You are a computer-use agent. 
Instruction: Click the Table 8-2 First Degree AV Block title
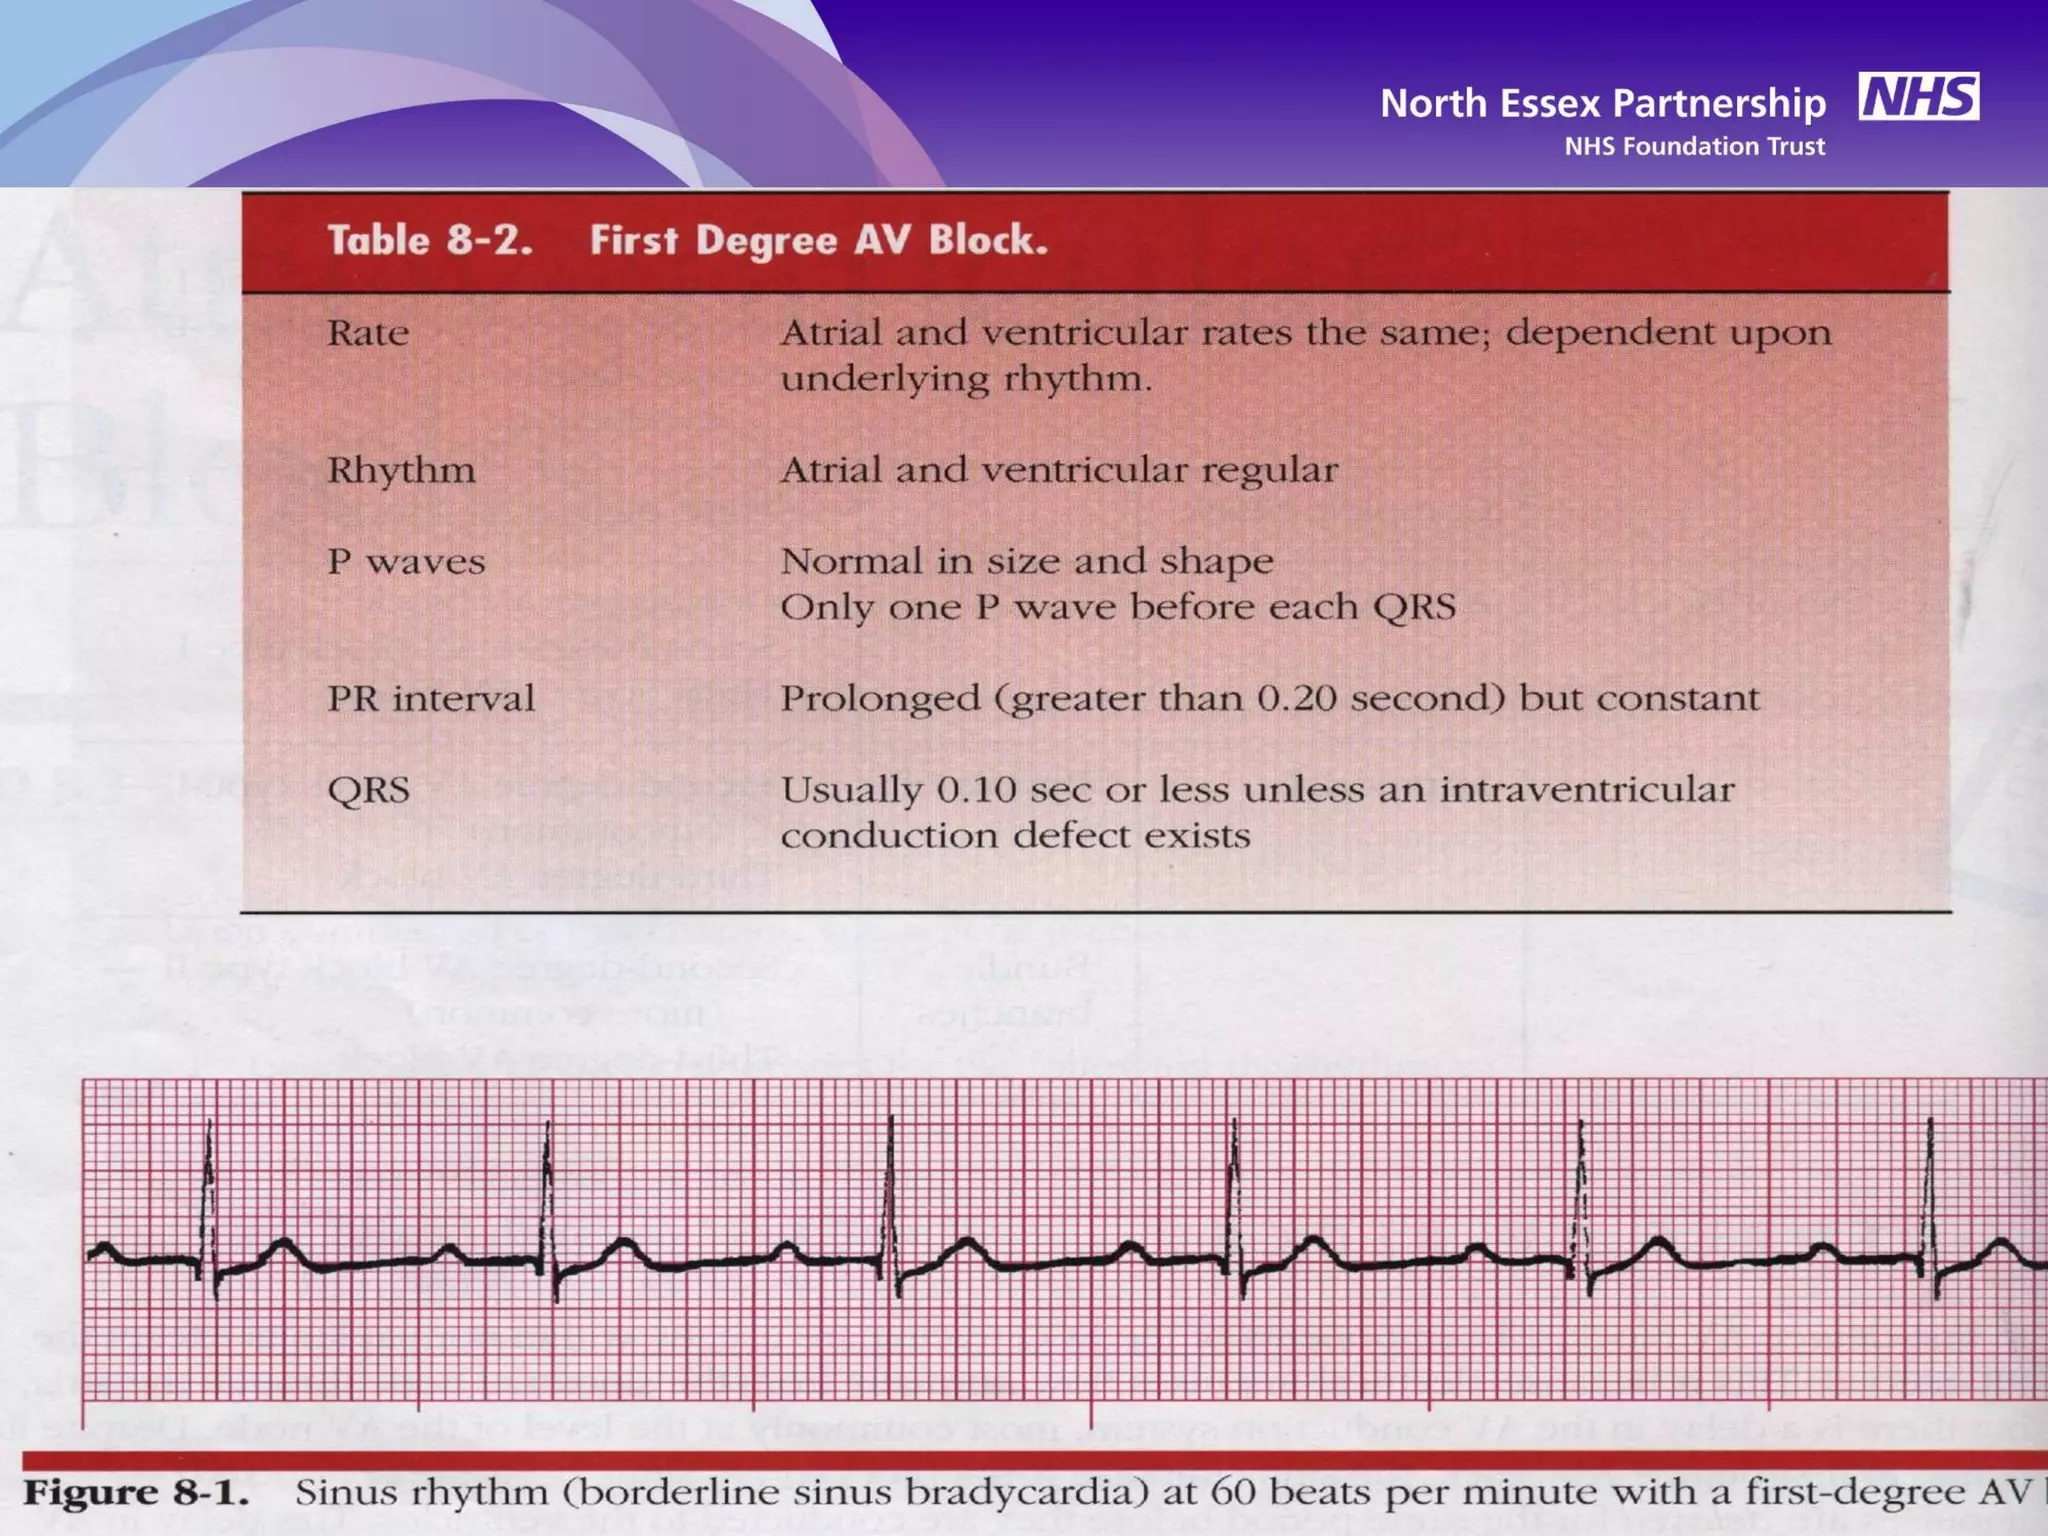point(688,240)
